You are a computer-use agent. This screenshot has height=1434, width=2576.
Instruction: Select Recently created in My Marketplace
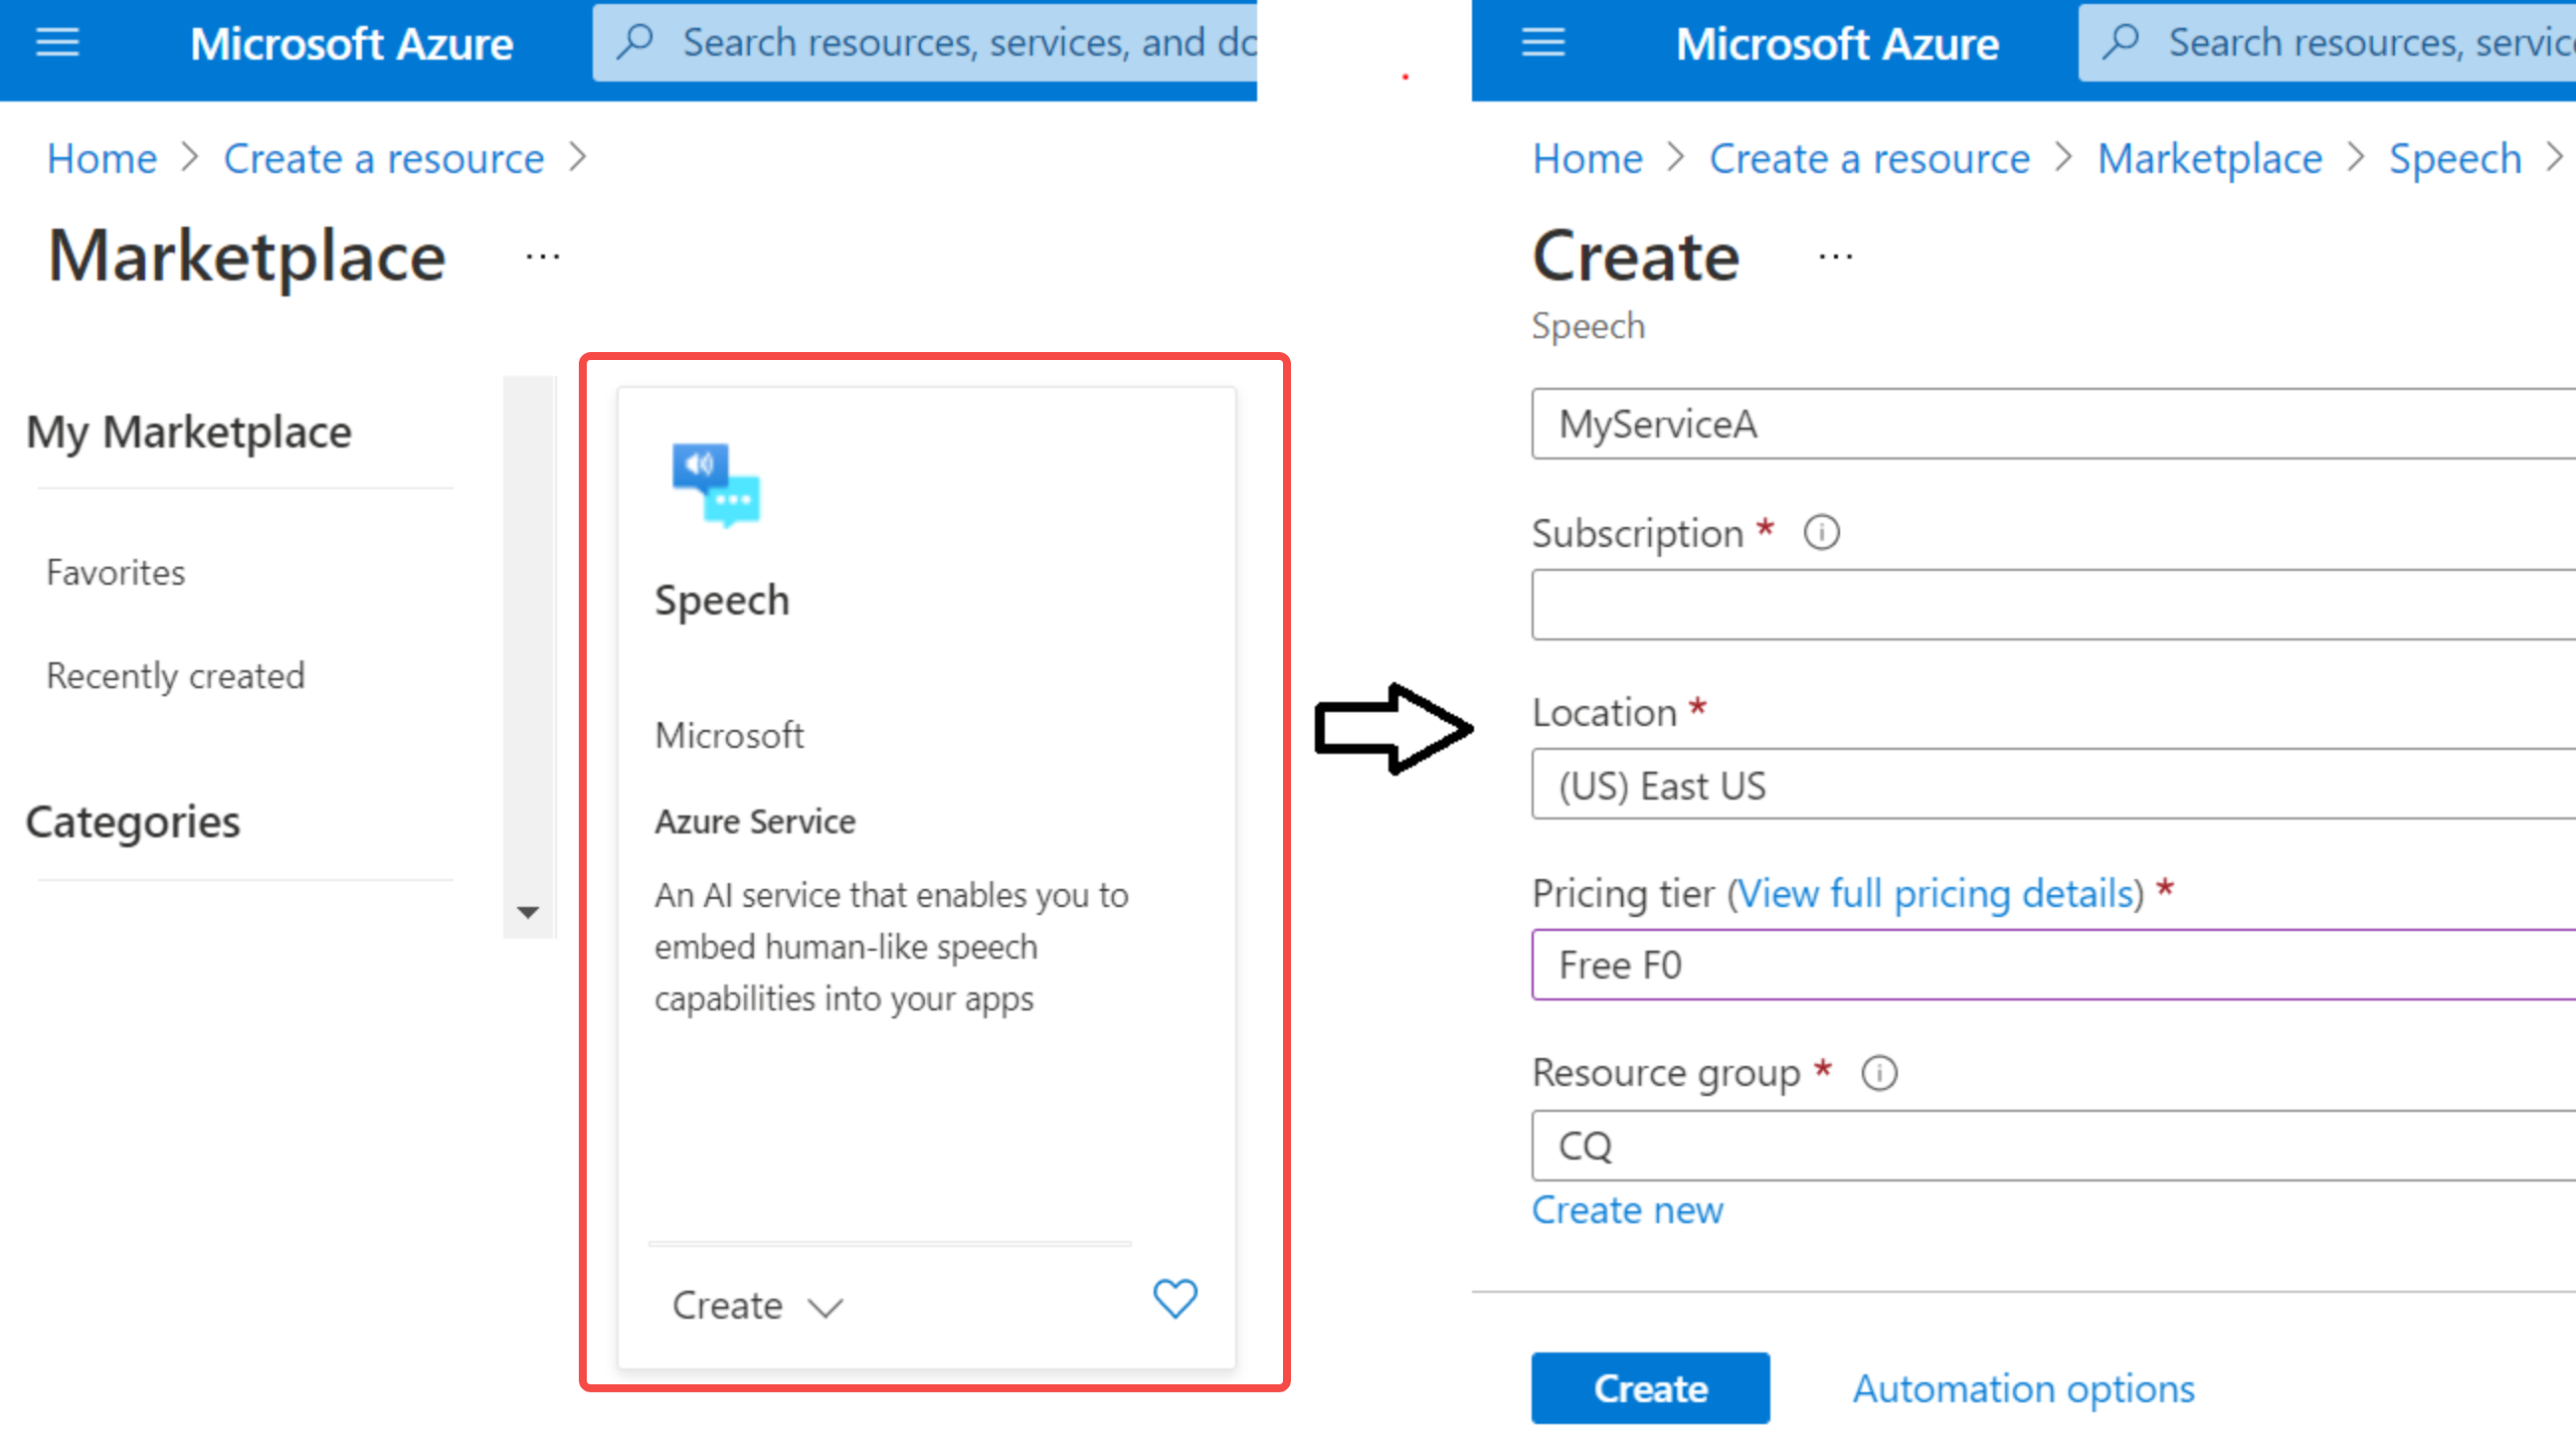click(x=175, y=675)
